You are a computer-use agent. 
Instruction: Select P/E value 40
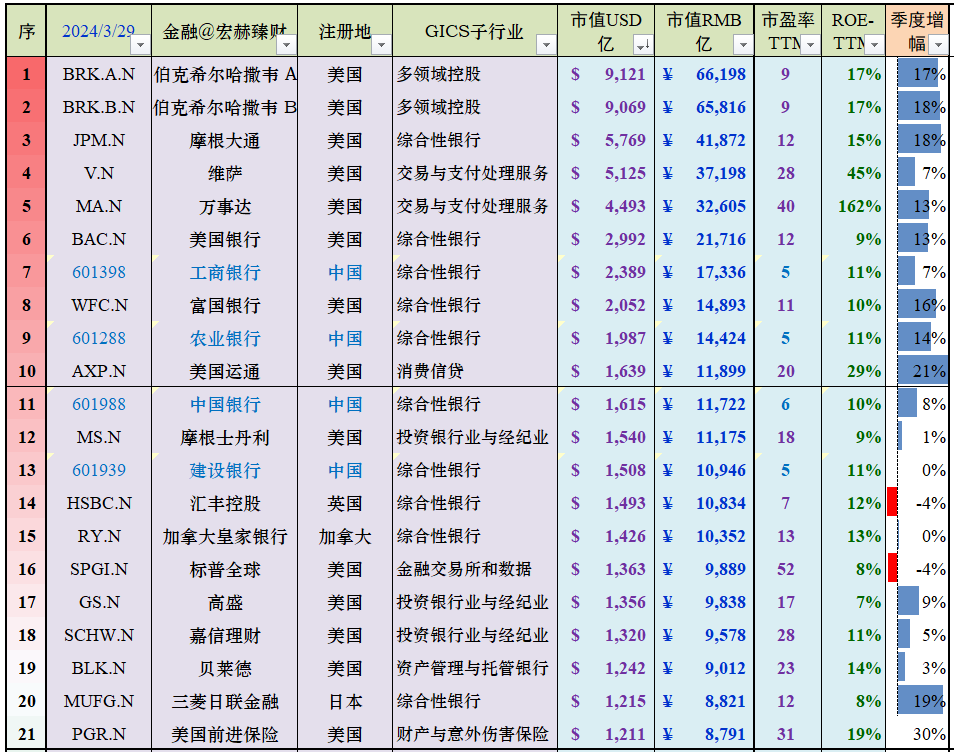(x=787, y=206)
